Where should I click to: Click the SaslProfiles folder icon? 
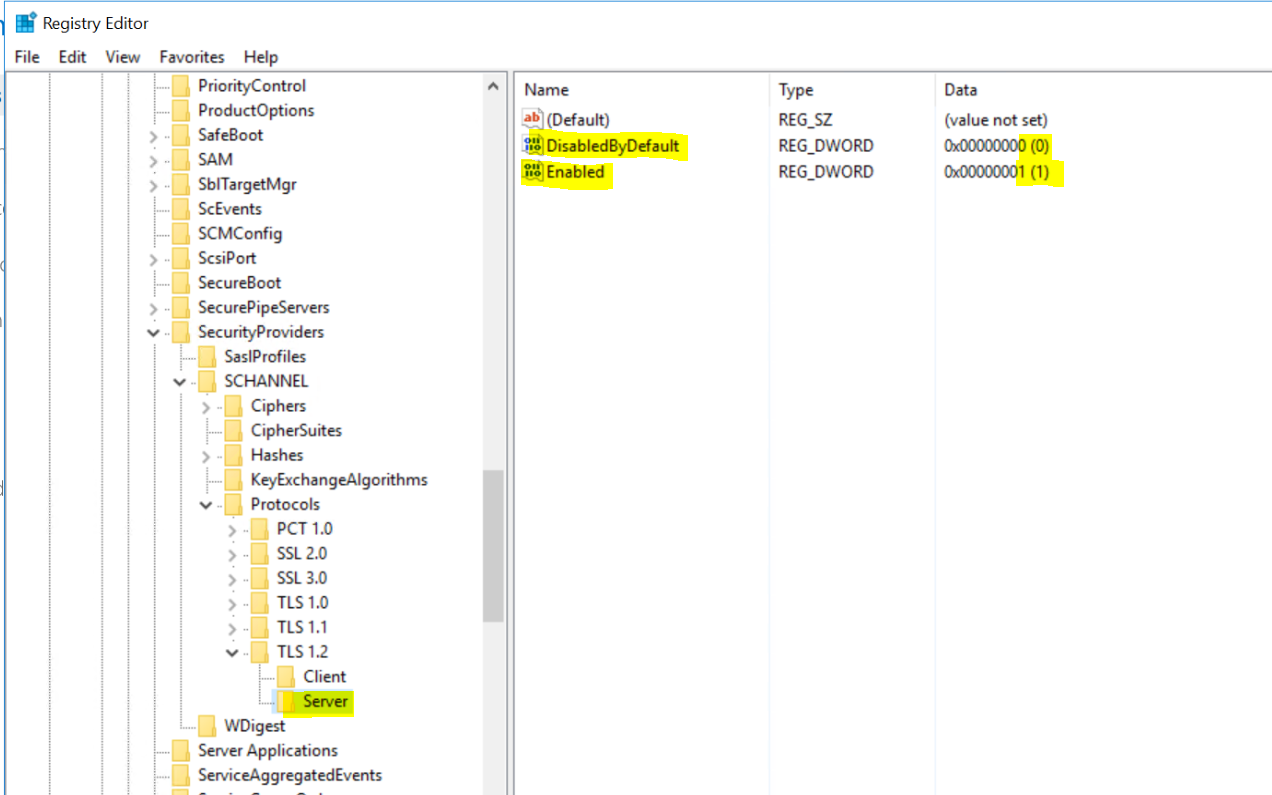tap(207, 356)
